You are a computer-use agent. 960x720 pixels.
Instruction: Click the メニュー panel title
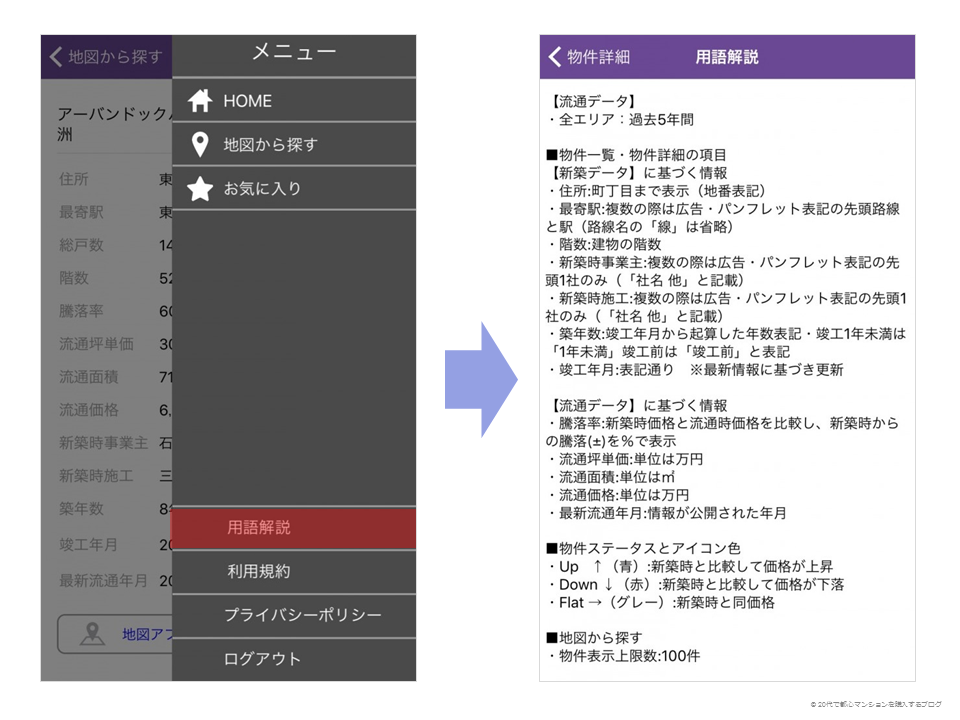pyautogui.click(x=293, y=52)
